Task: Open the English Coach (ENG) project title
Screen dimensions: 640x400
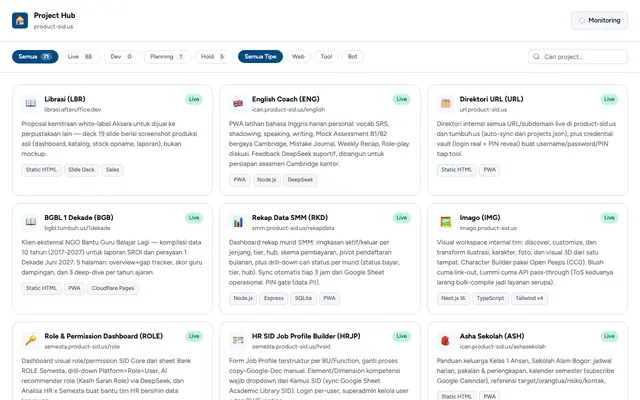Action: pyautogui.click(x=286, y=99)
